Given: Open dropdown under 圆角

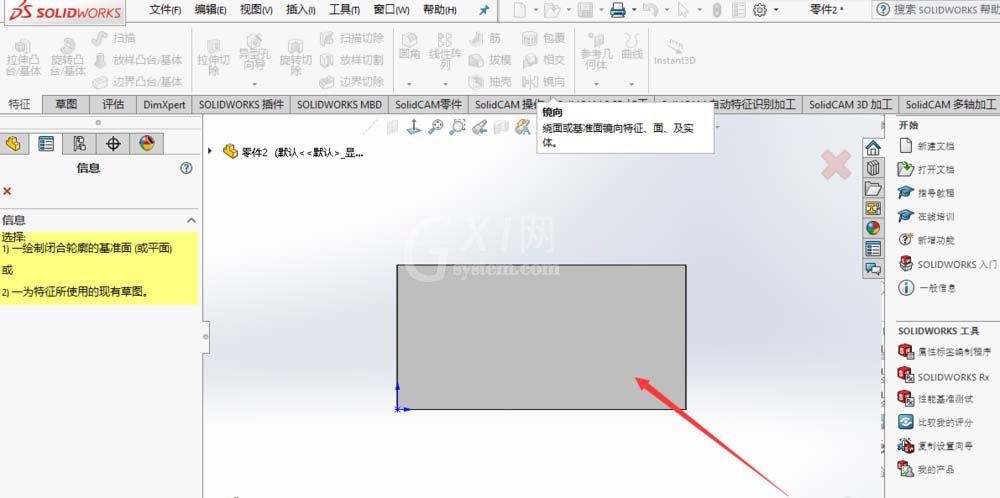Looking at the screenshot, I should [x=409, y=84].
